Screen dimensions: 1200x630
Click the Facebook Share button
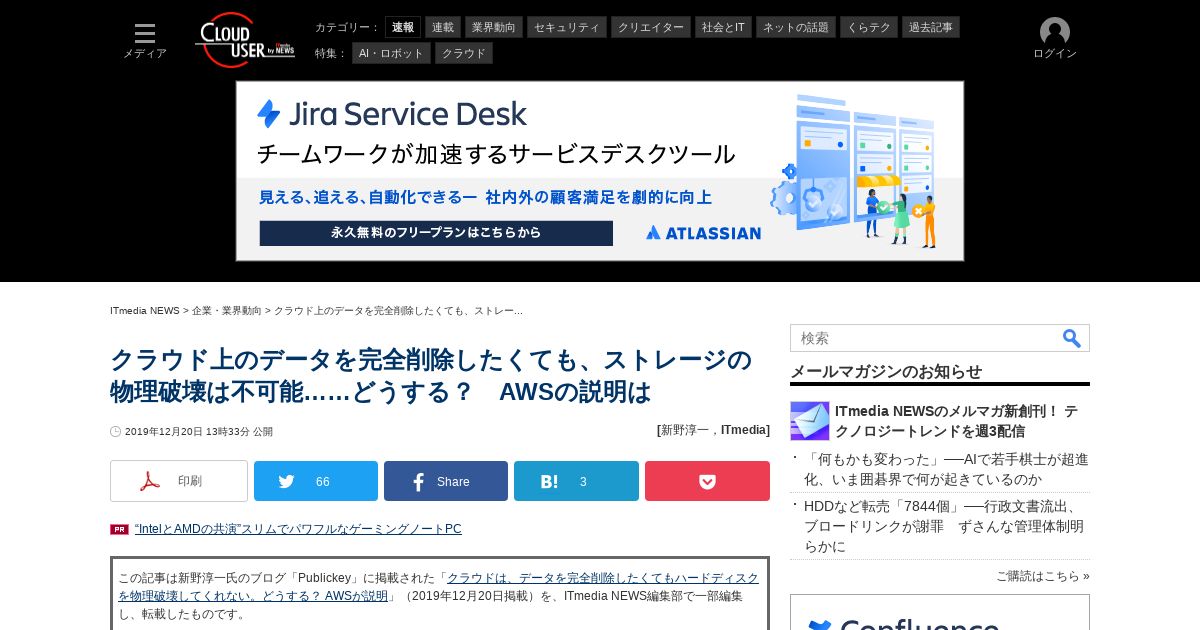click(x=446, y=481)
